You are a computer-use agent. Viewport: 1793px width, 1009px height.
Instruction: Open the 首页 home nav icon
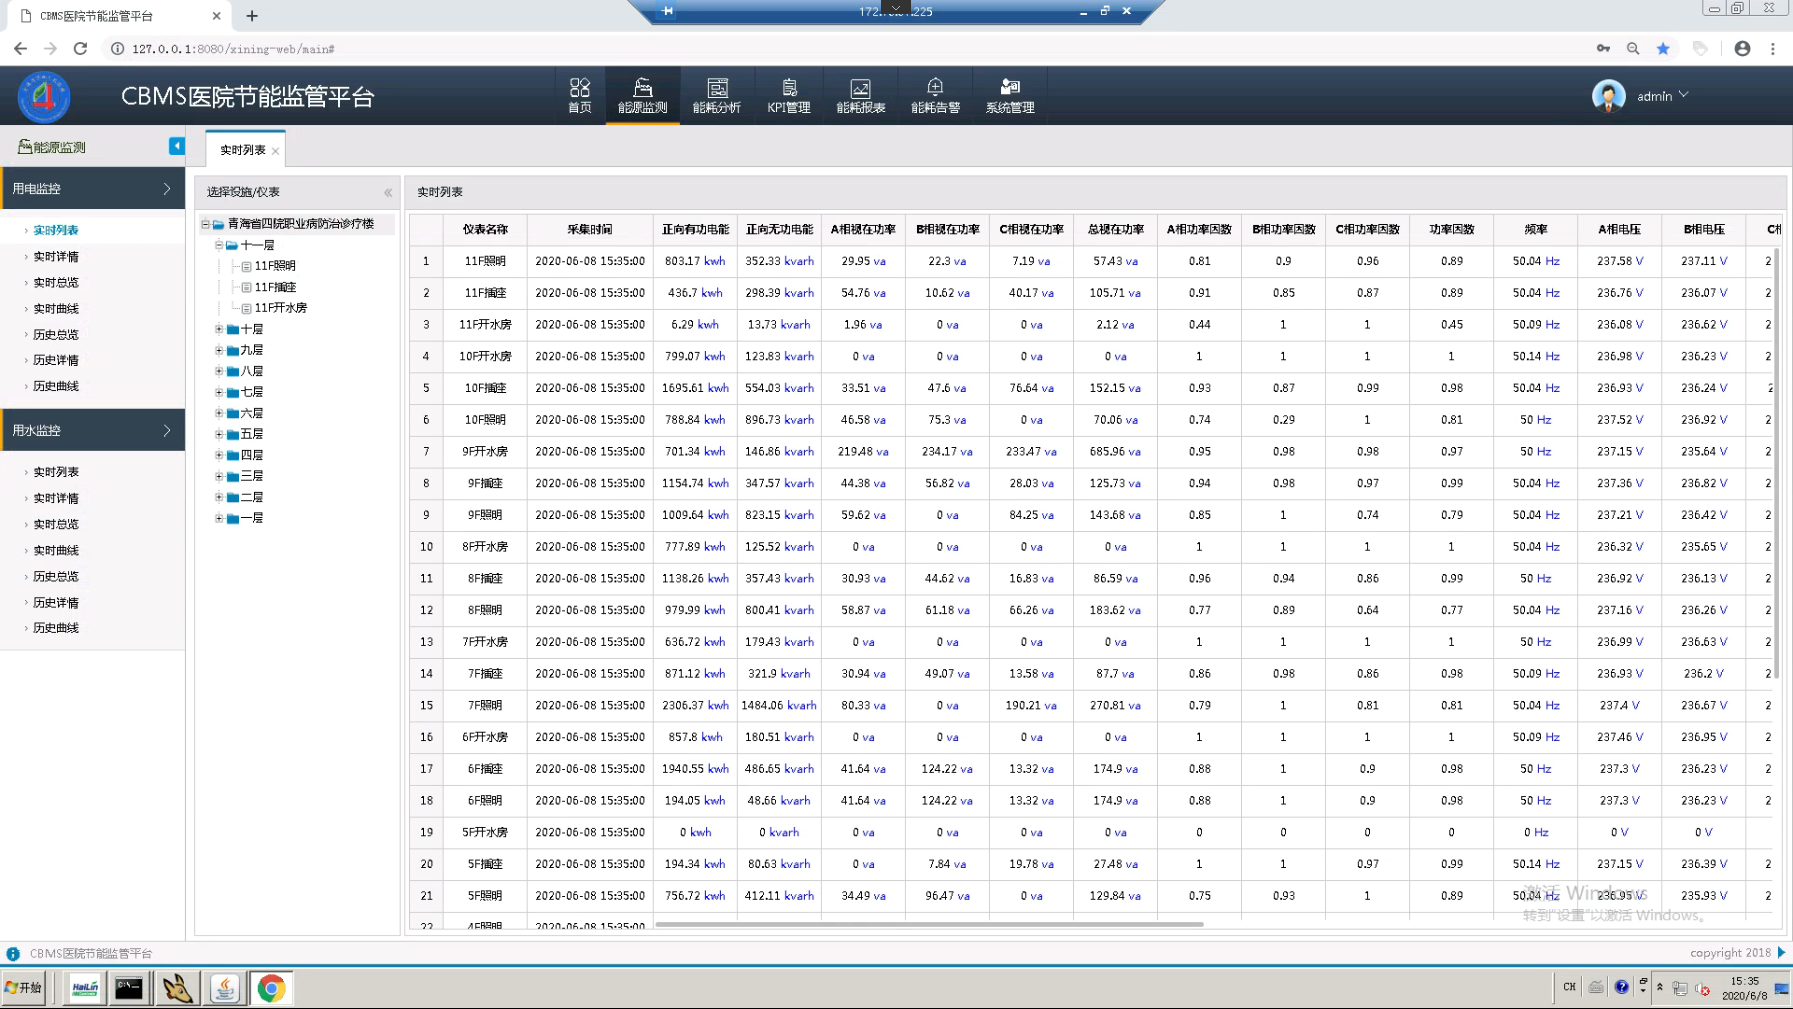(580, 96)
